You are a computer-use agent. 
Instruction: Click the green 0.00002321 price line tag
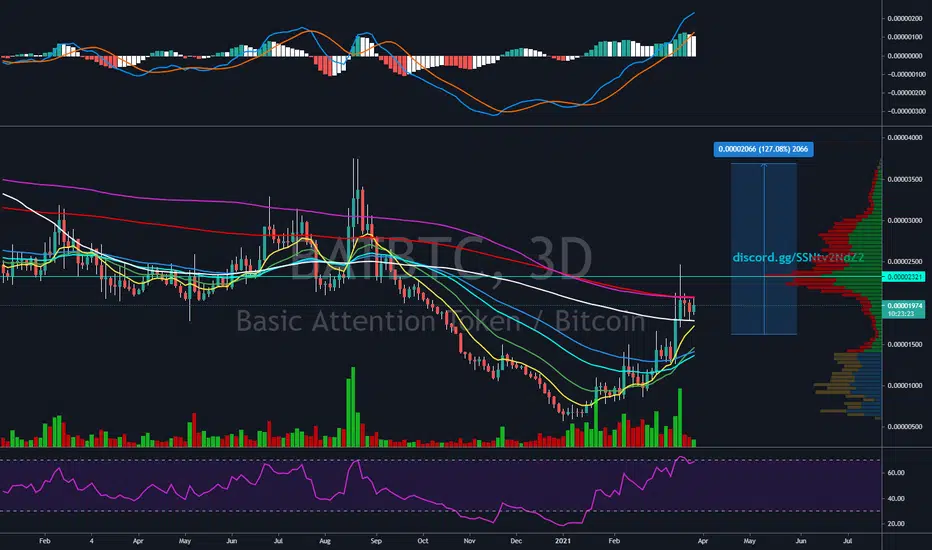[903, 277]
